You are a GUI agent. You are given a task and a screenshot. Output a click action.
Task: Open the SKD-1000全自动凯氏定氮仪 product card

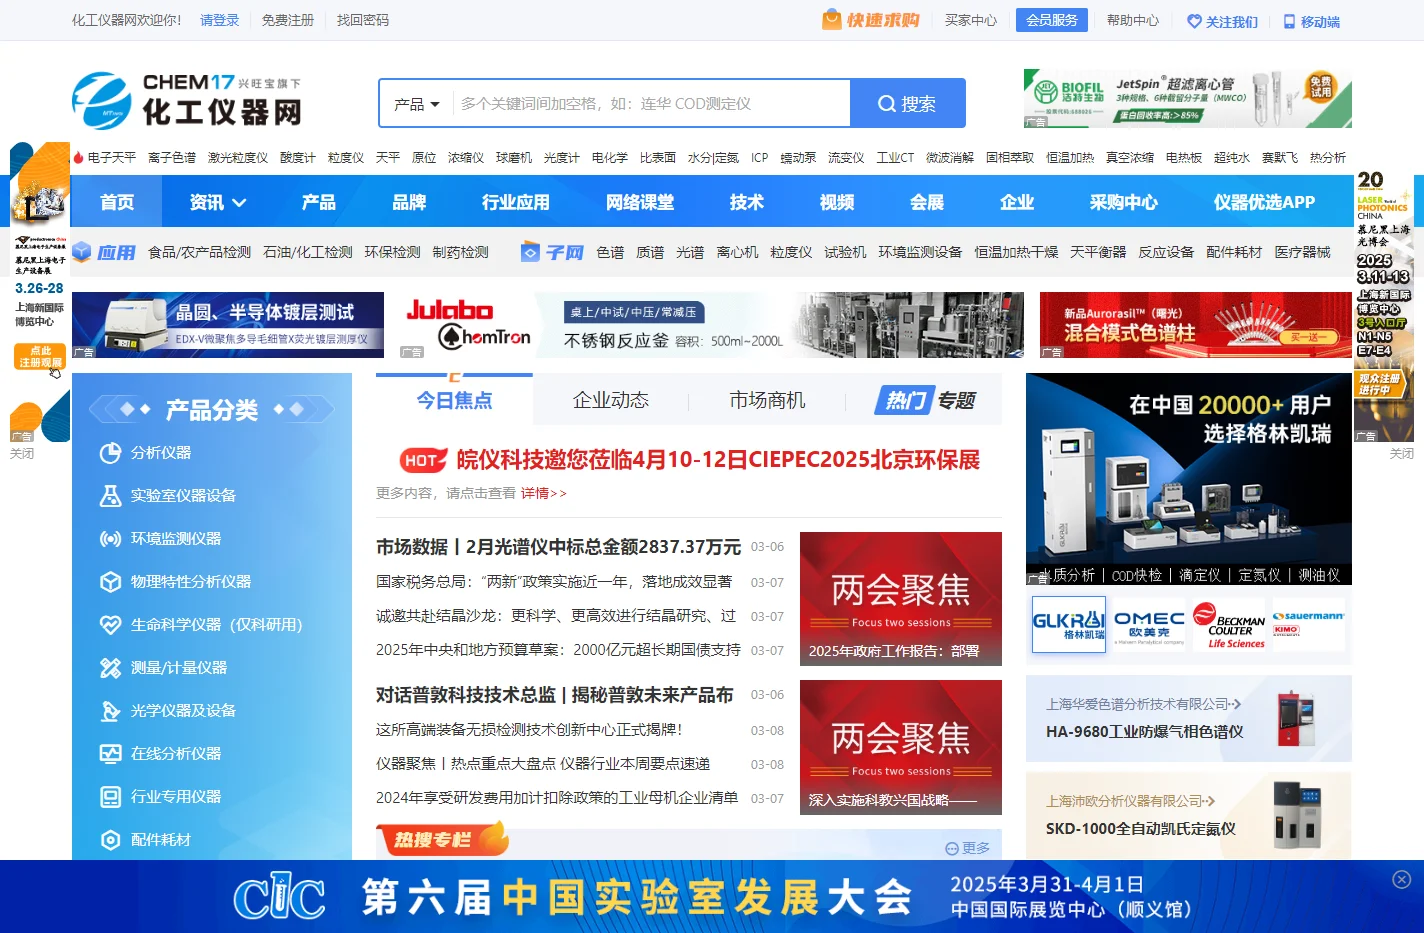1189,815
